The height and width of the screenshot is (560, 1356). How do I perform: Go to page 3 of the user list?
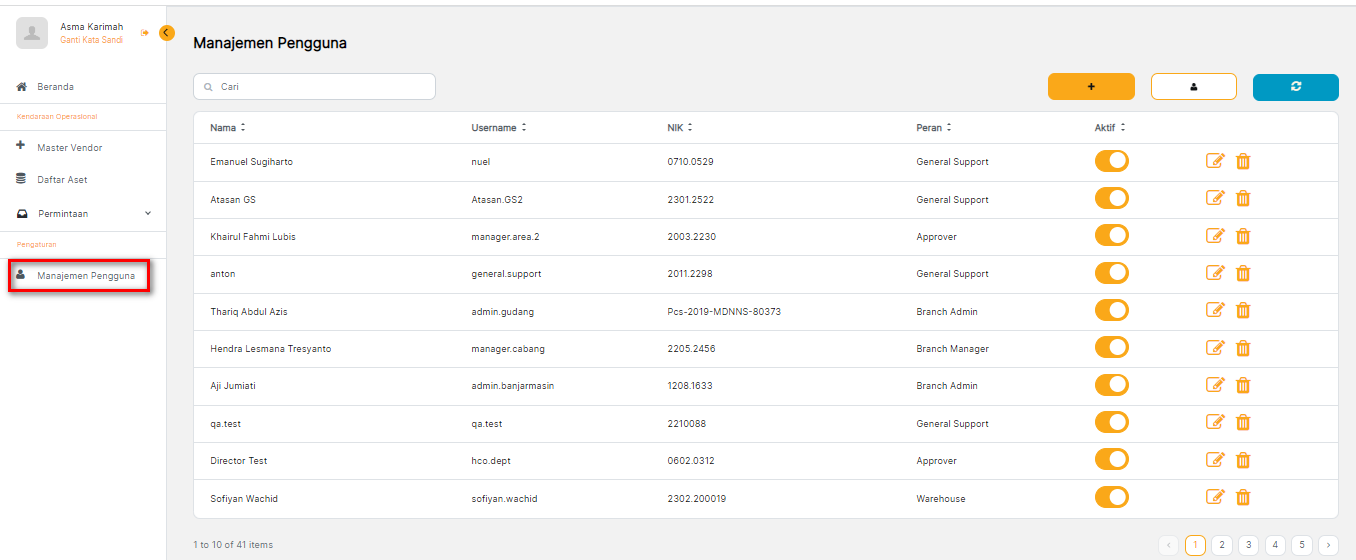[1248, 545]
